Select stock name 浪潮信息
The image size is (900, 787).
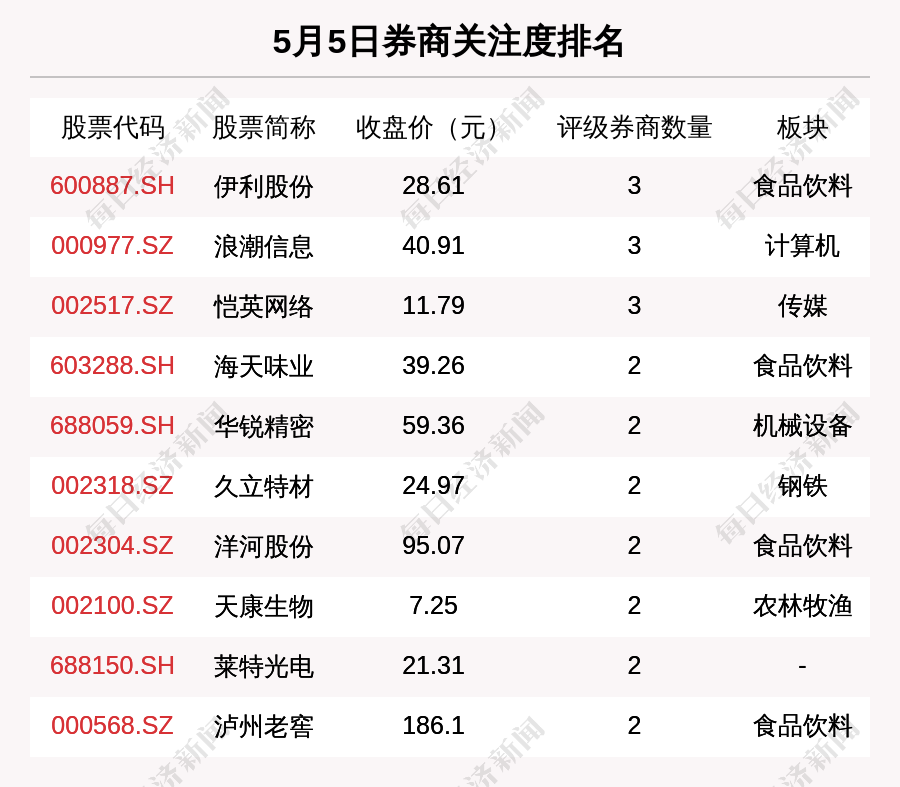click(x=263, y=246)
